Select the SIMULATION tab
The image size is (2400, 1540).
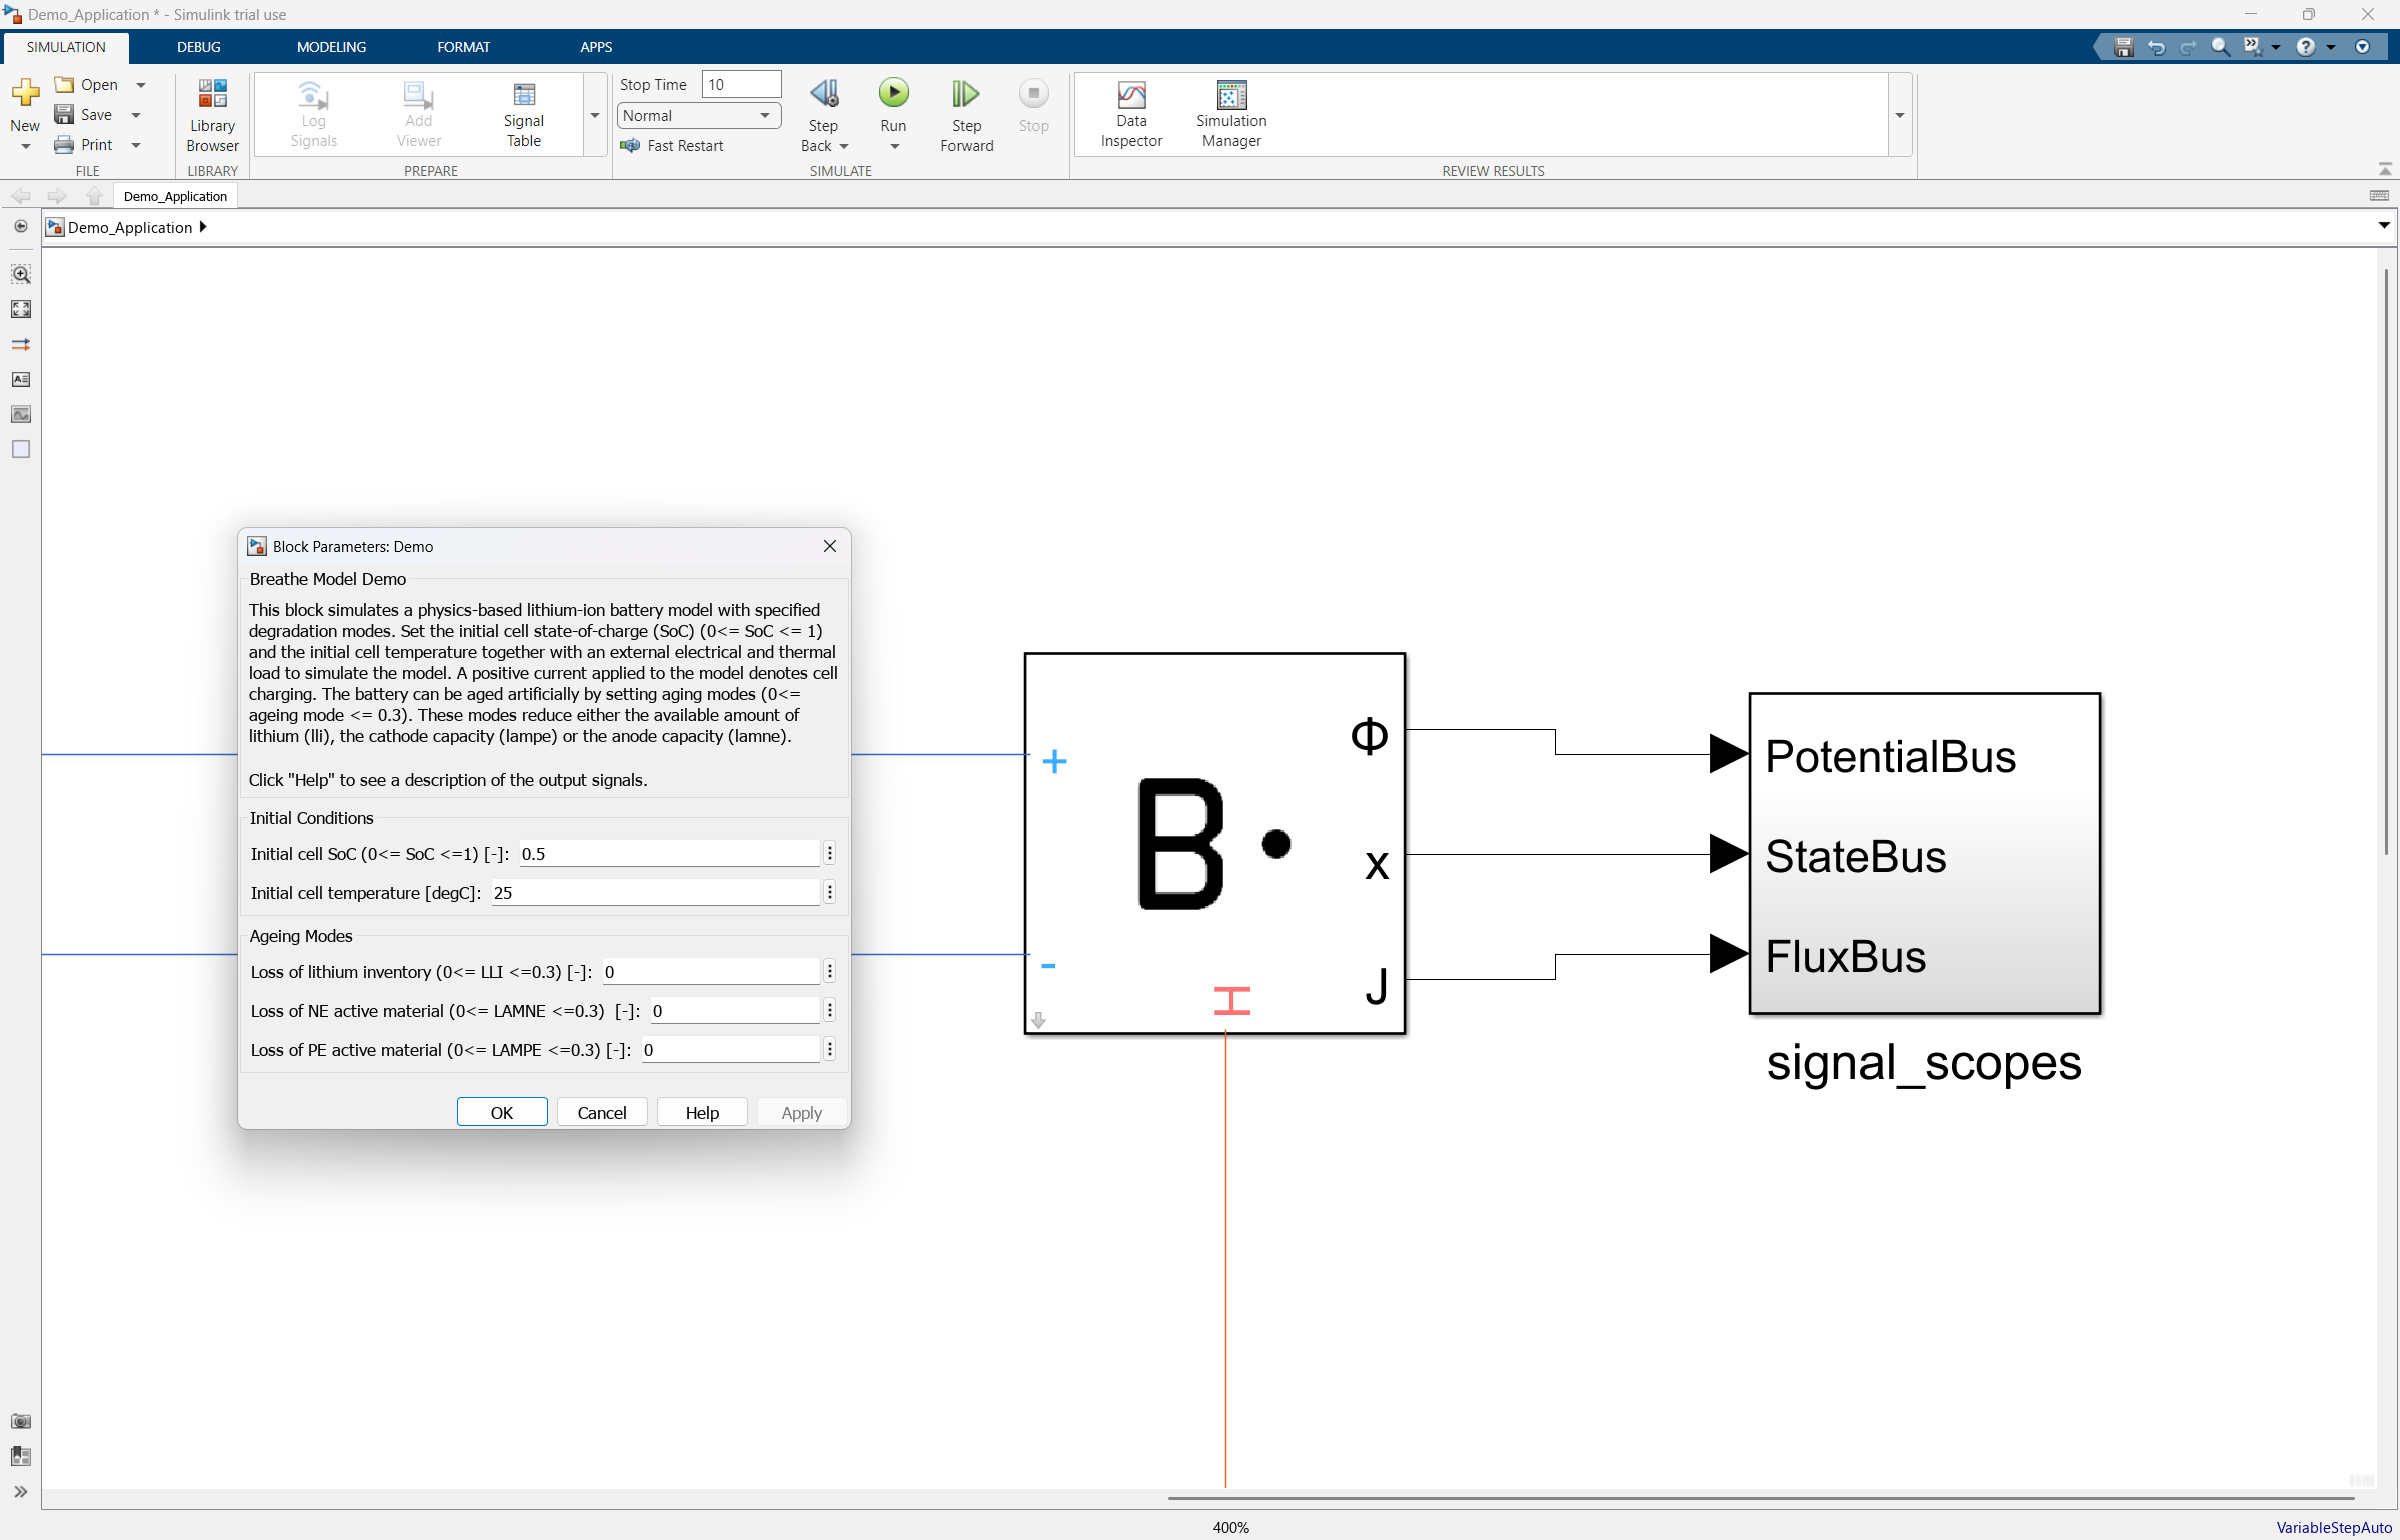(66, 47)
